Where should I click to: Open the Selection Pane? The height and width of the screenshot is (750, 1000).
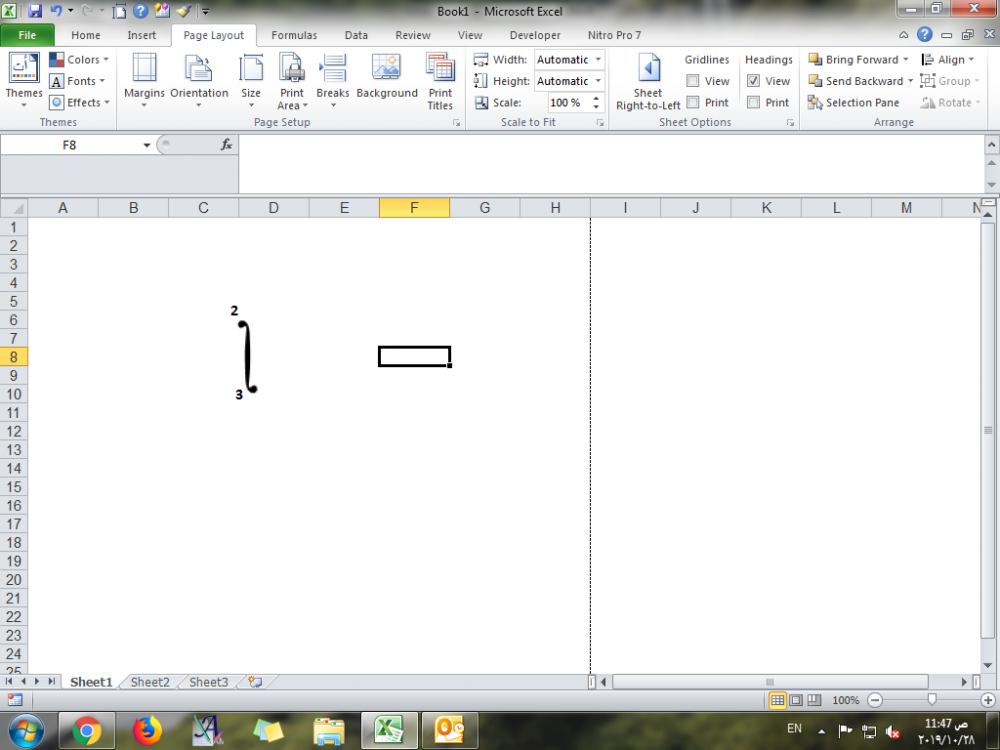(x=853, y=103)
